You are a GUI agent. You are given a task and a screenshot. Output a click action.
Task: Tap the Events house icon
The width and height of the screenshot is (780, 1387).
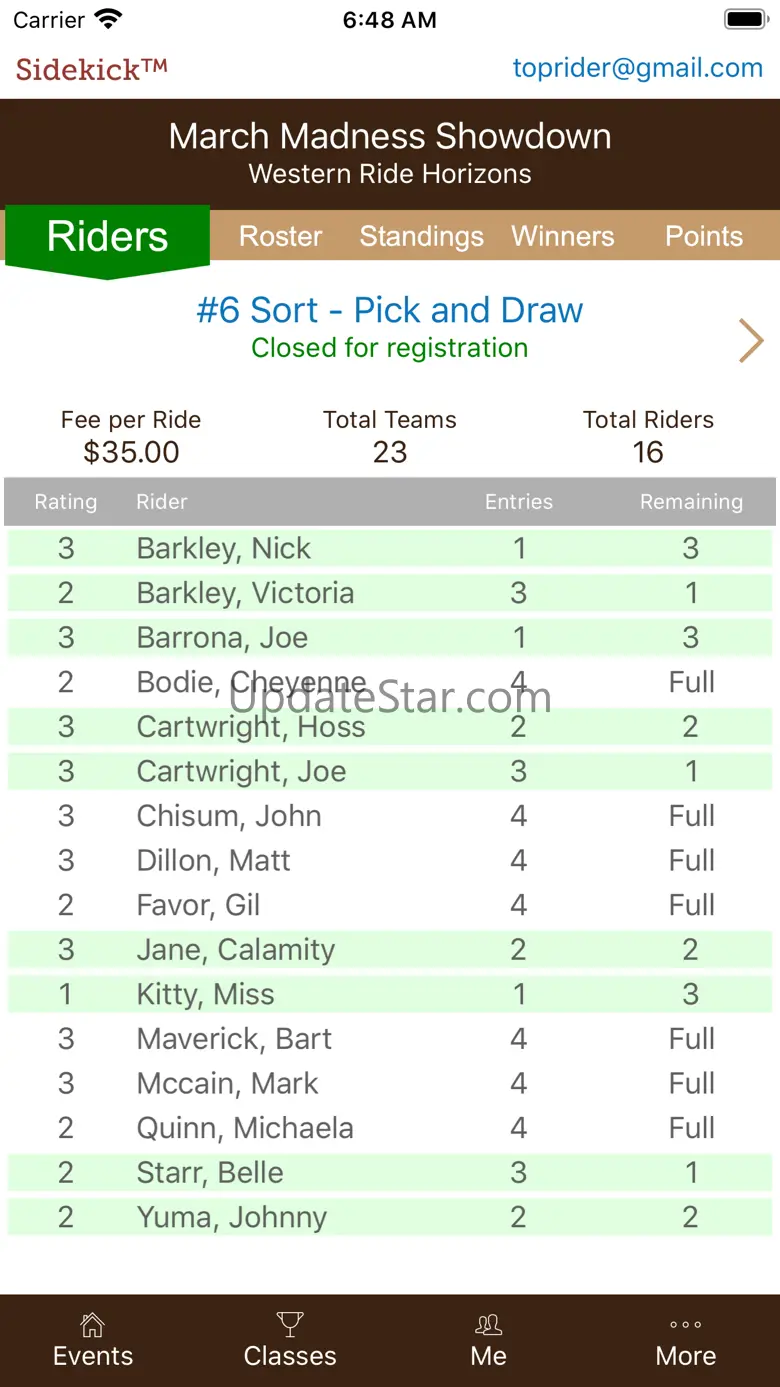tap(92, 1326)
